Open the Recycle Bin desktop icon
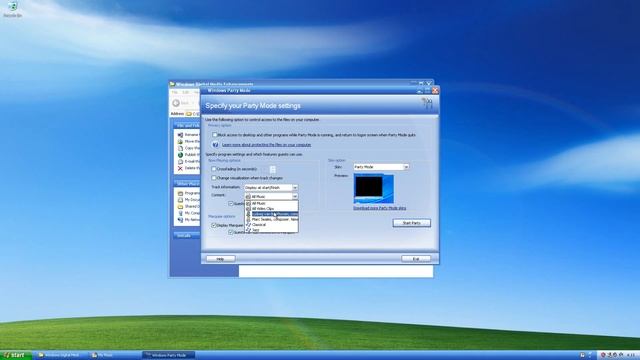Screen dimensions: 640x360 click(12, 9)
